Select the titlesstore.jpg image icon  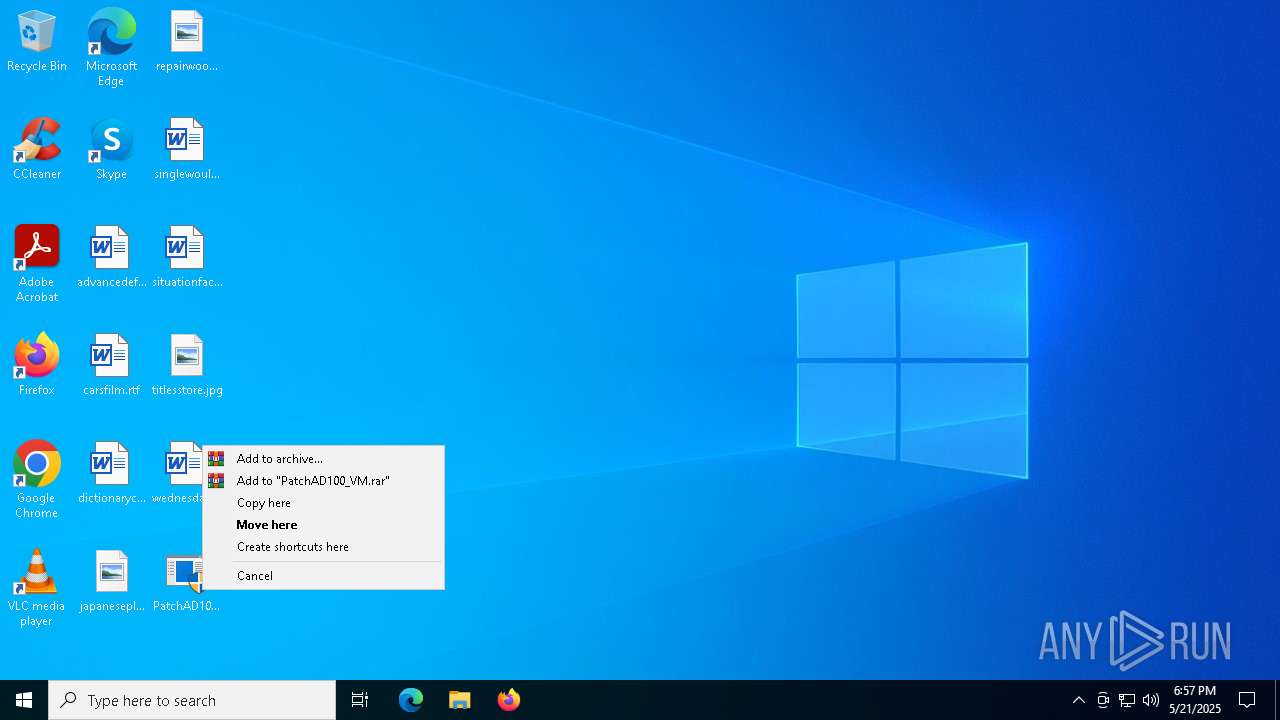[x=186, y=366]
